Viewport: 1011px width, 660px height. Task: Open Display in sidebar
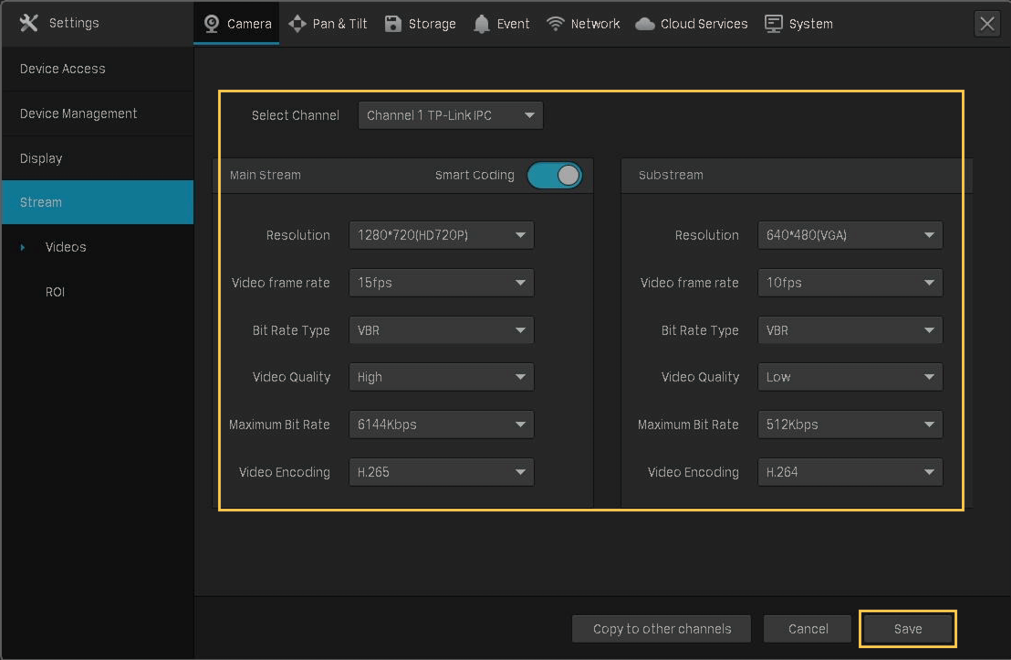pyautogui.click(x=97, y=158)
